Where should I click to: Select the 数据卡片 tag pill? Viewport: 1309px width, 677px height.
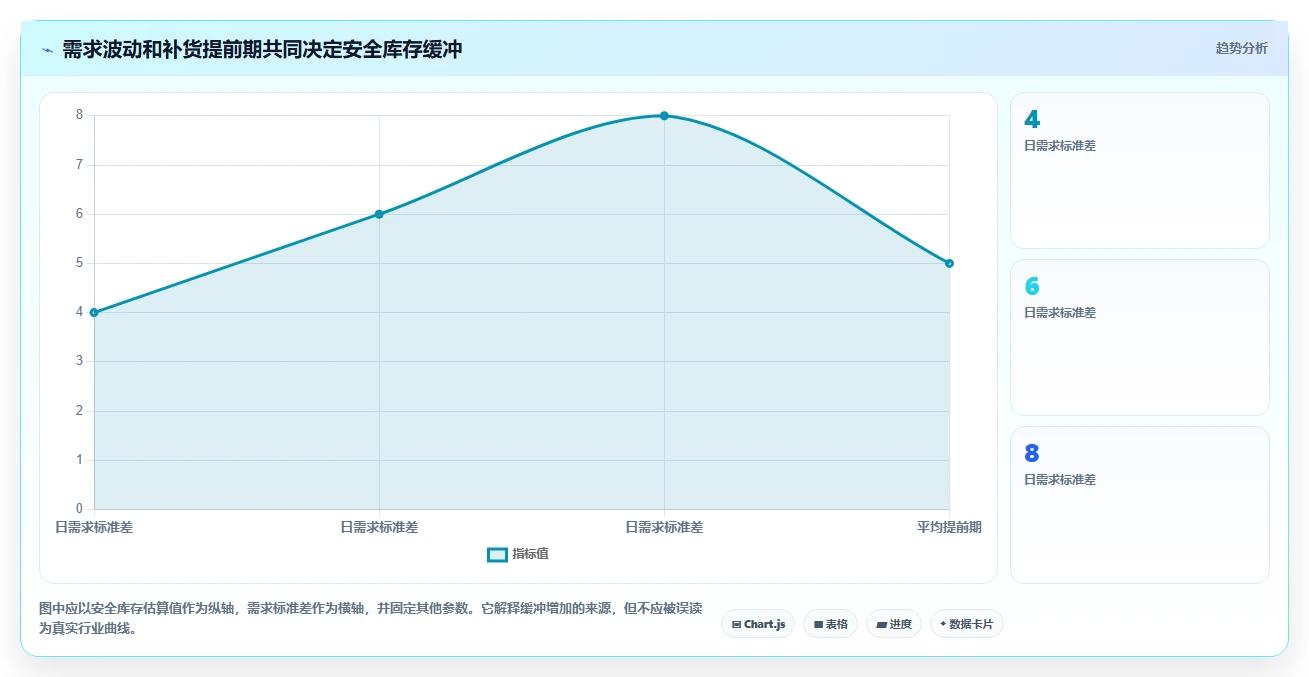tap(966, 624)
